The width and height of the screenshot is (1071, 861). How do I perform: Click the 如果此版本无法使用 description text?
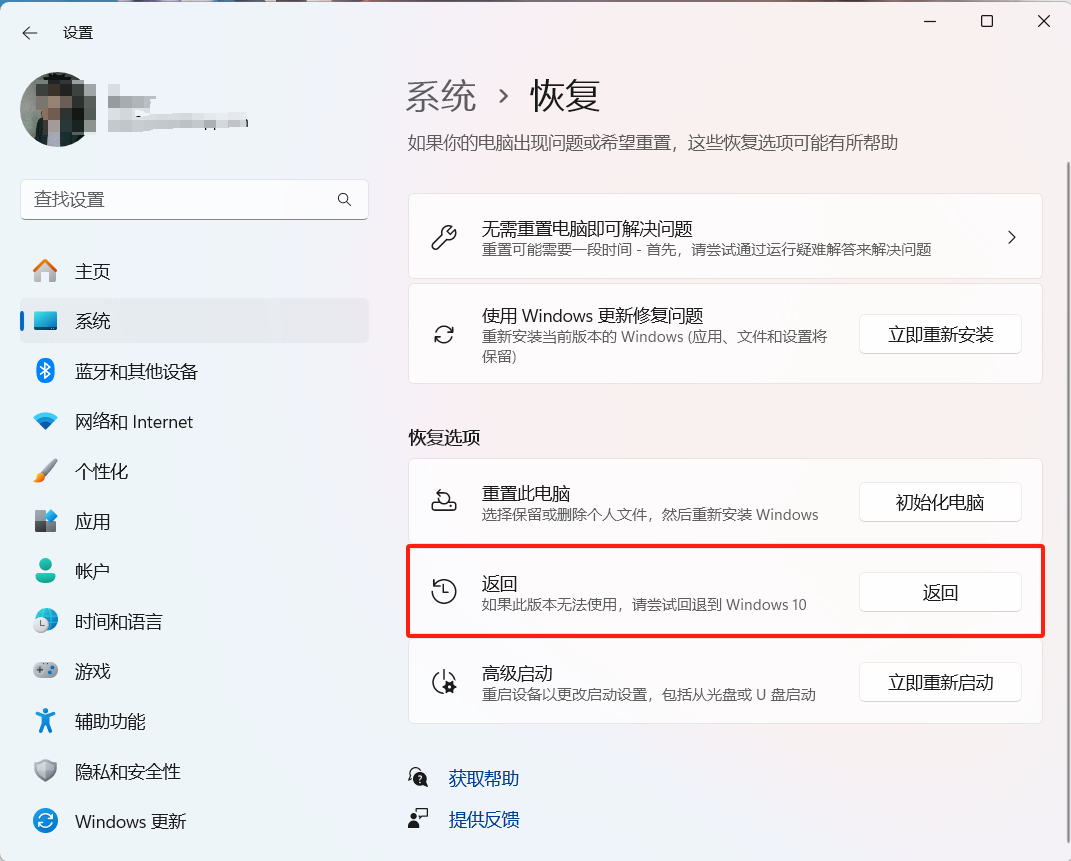tap(643, 605)
